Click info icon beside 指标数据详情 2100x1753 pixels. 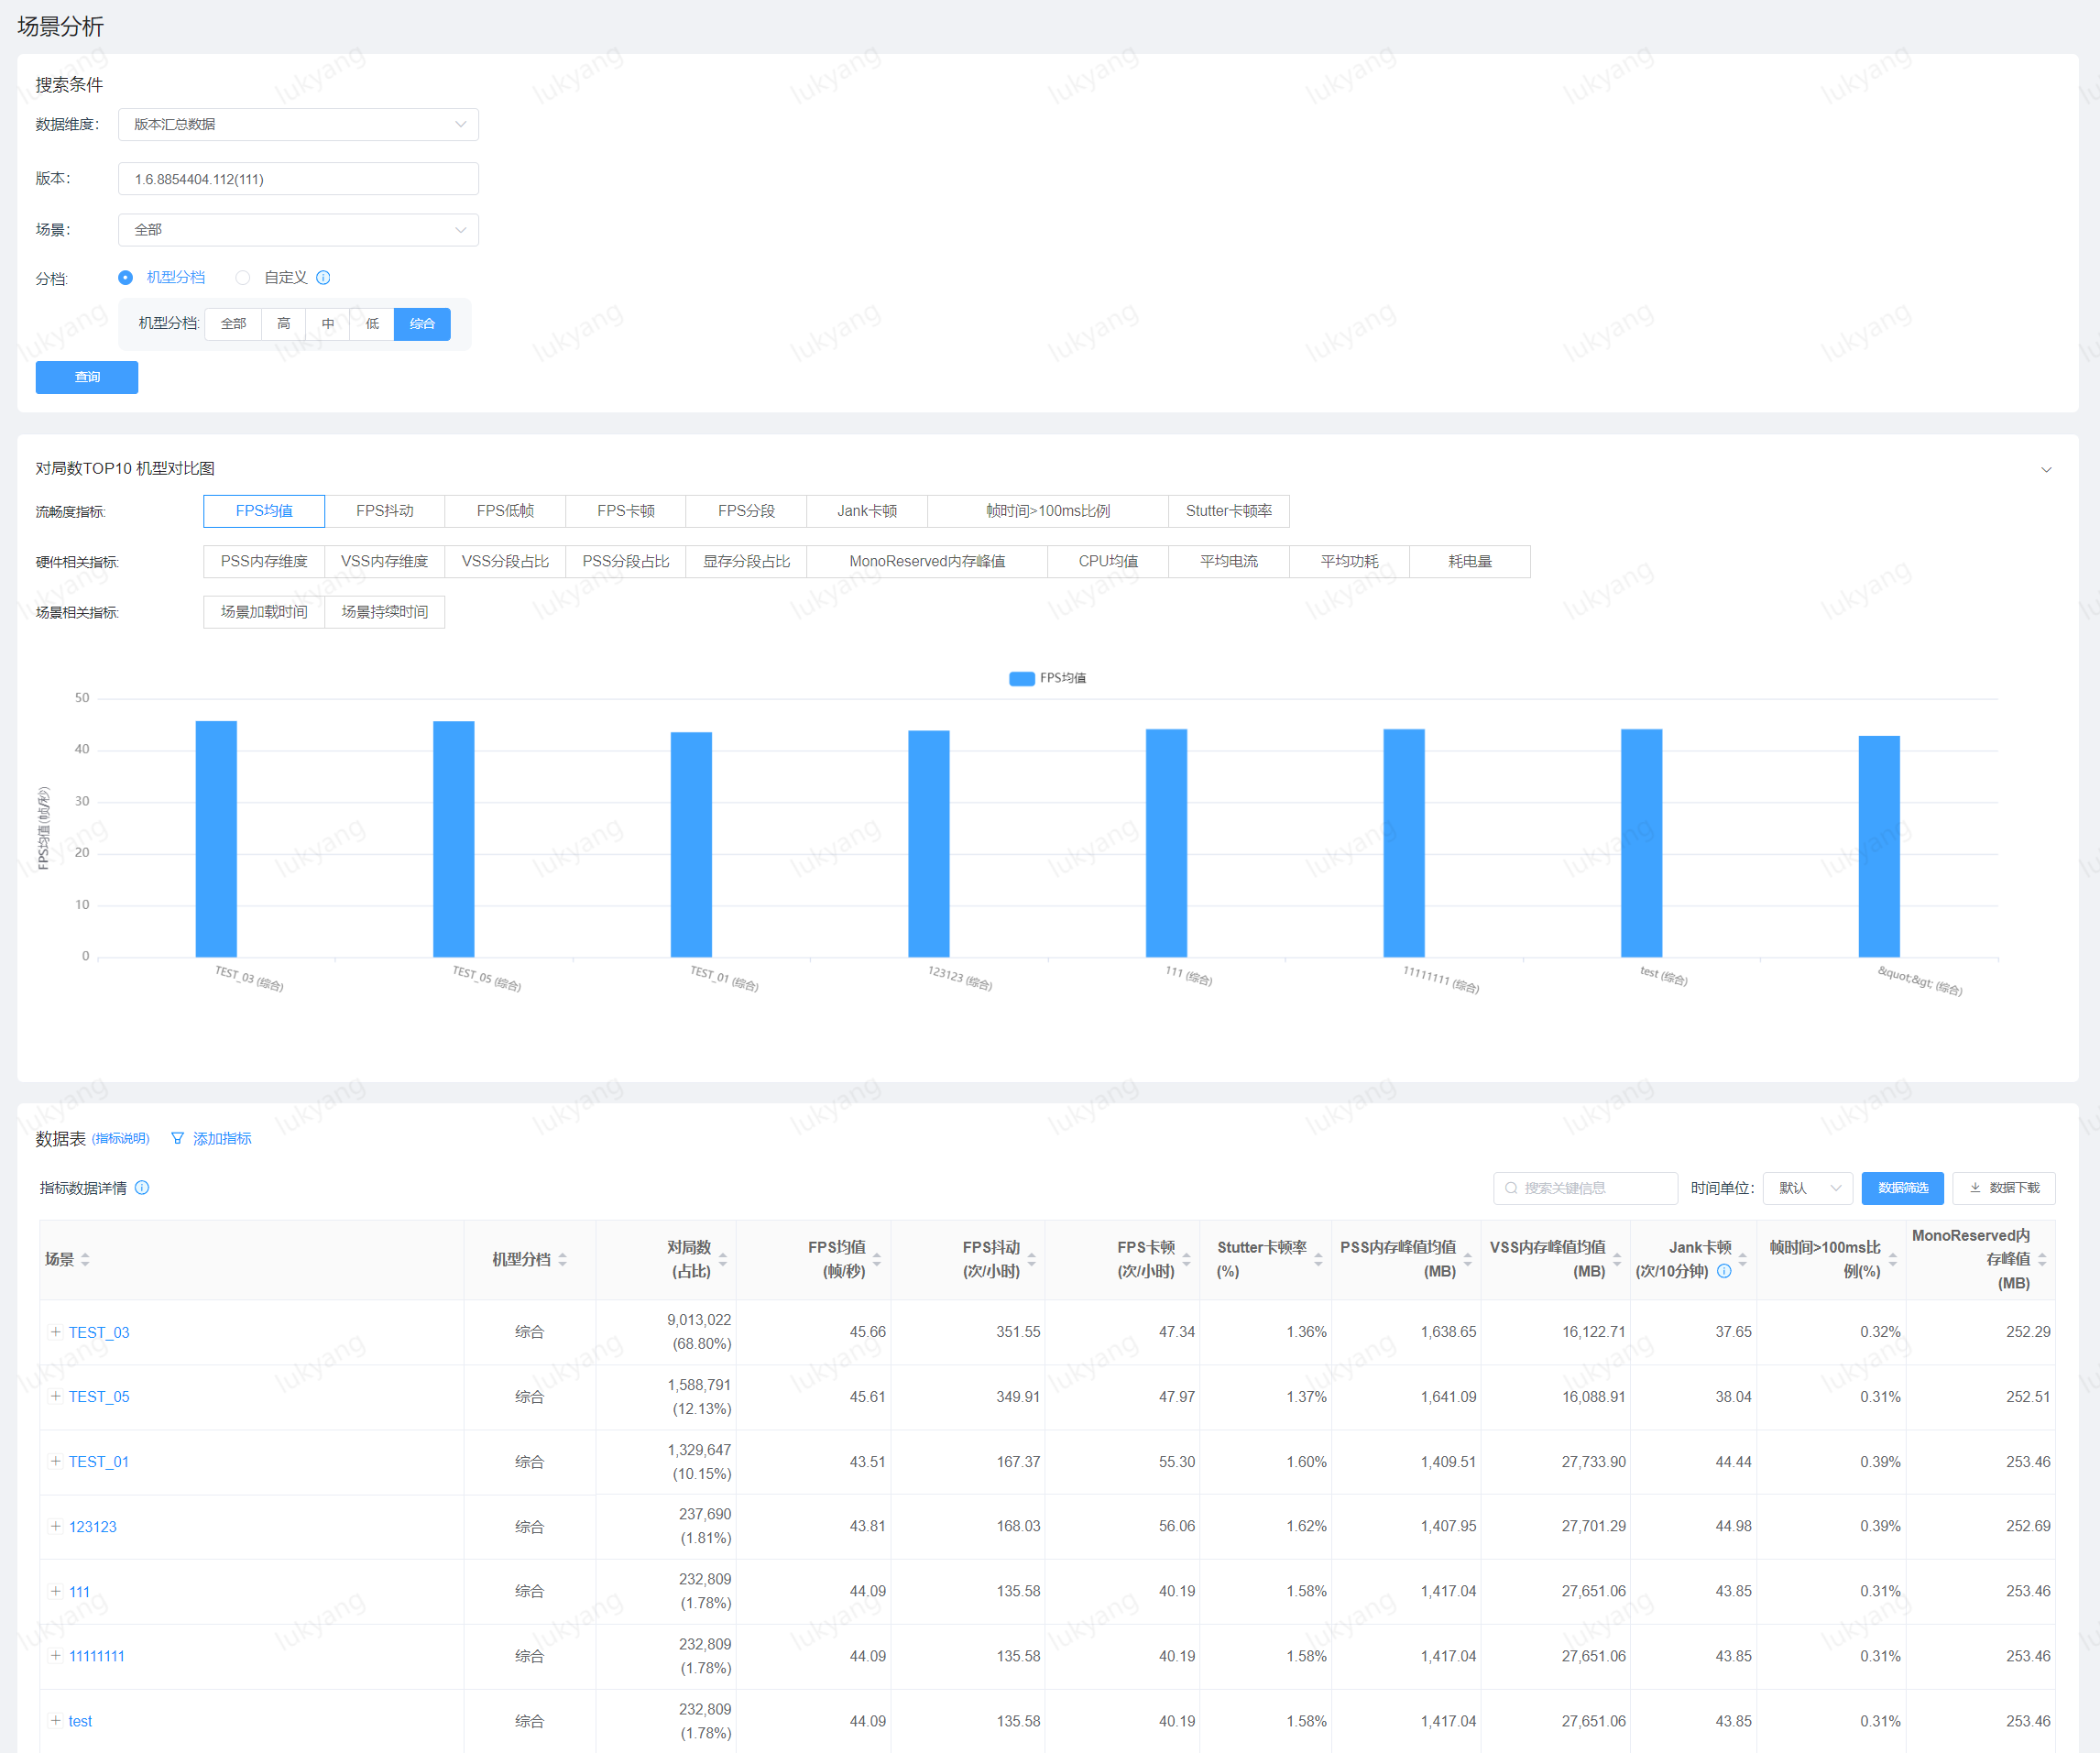[142, 1187]
